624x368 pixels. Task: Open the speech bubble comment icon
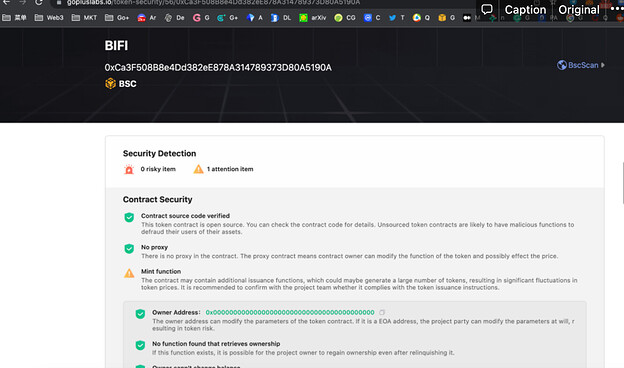[487, 9]
